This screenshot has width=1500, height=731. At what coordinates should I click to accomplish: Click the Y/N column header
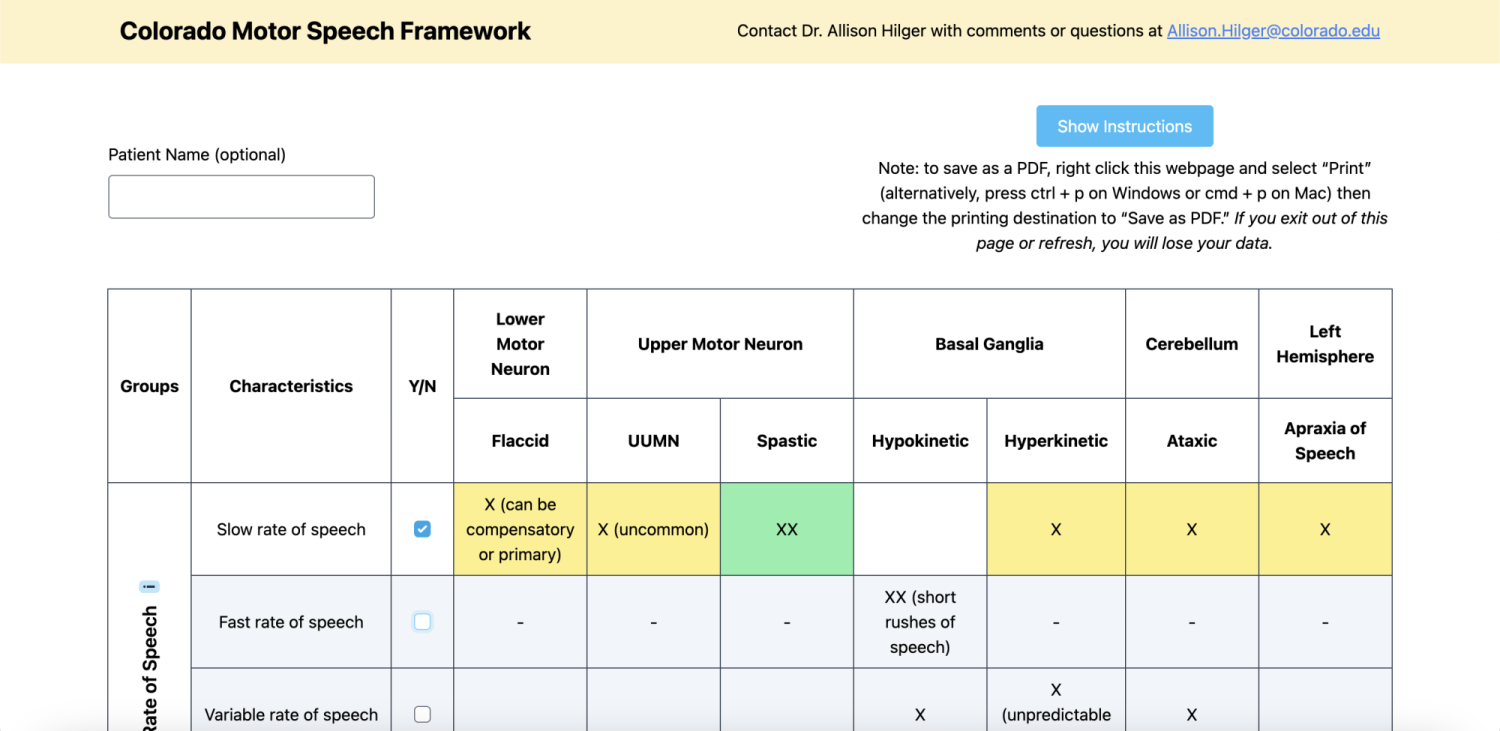tap(422, 386)
